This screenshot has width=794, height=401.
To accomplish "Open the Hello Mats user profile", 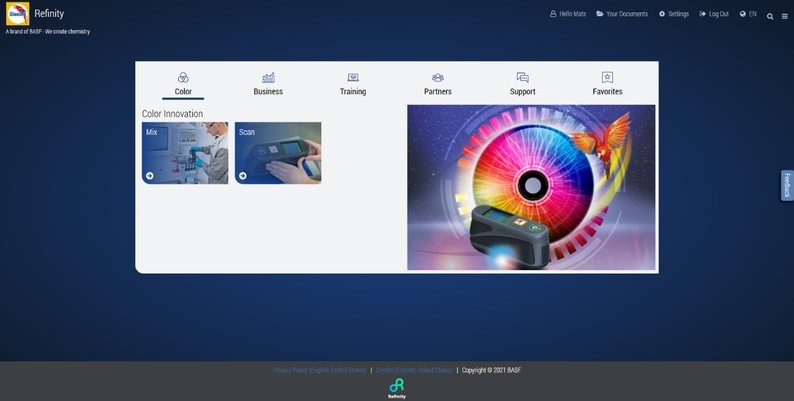I will point(568,14).
